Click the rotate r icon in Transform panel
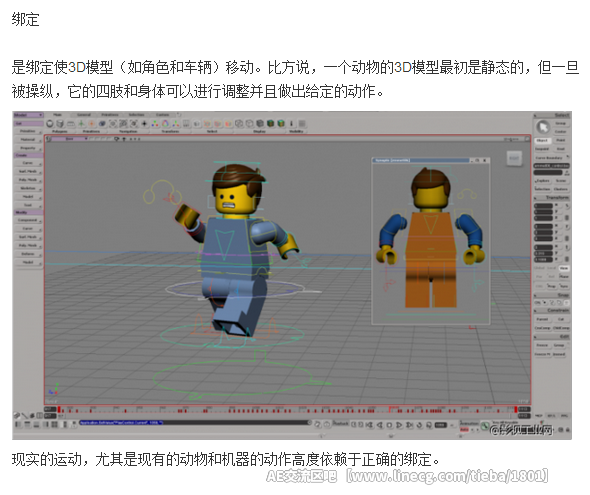This screenshot has width=590, height=495. click(x=566, y=227)
